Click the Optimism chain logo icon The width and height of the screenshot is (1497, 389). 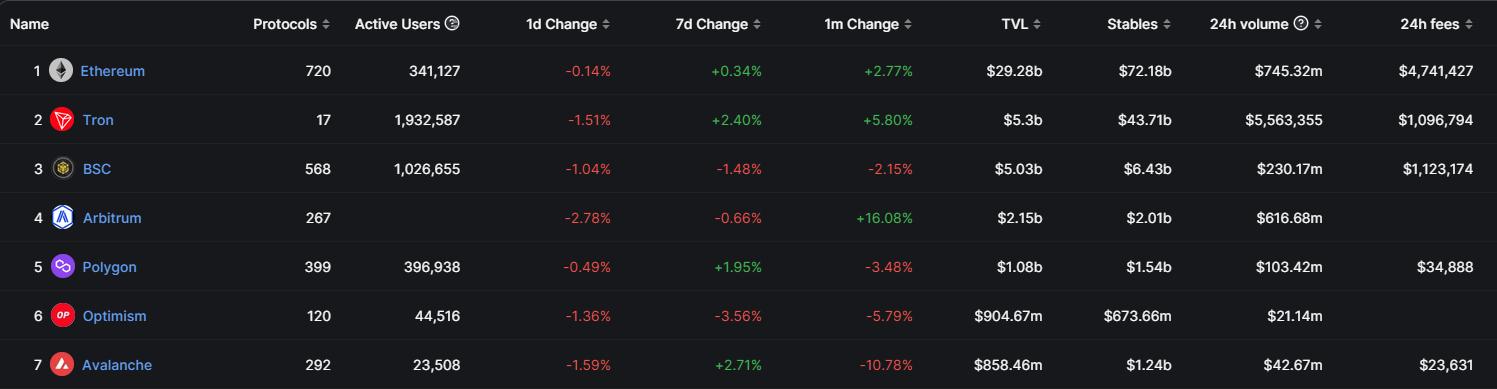click(x=62, y=316)
